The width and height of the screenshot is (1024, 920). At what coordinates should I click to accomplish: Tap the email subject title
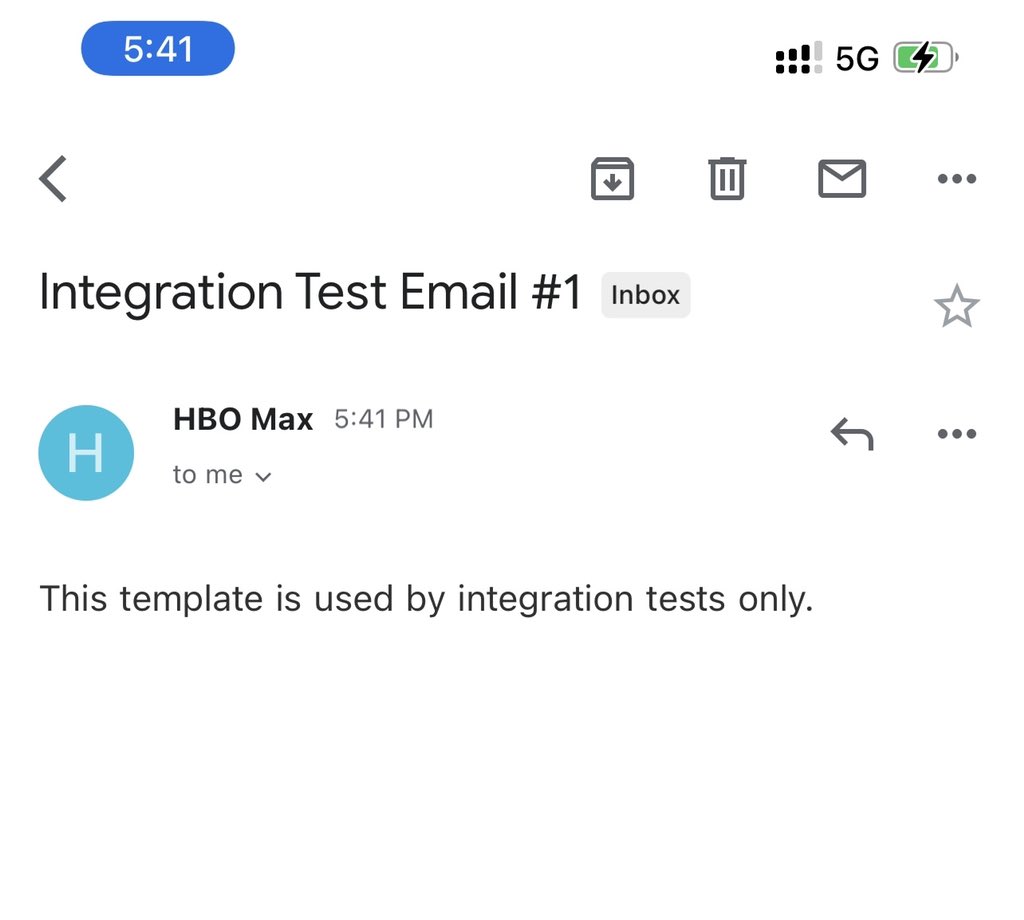click(x=310, y=293)
